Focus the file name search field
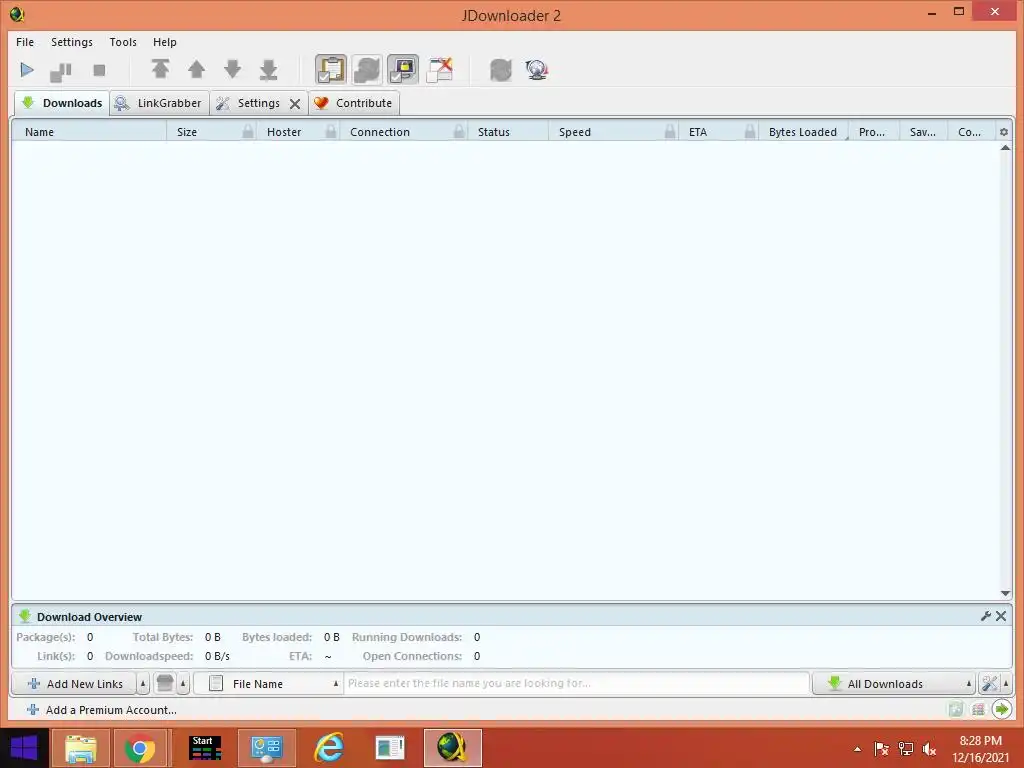The height and width of the screenshot is (768, 1024). pos(577,684)
